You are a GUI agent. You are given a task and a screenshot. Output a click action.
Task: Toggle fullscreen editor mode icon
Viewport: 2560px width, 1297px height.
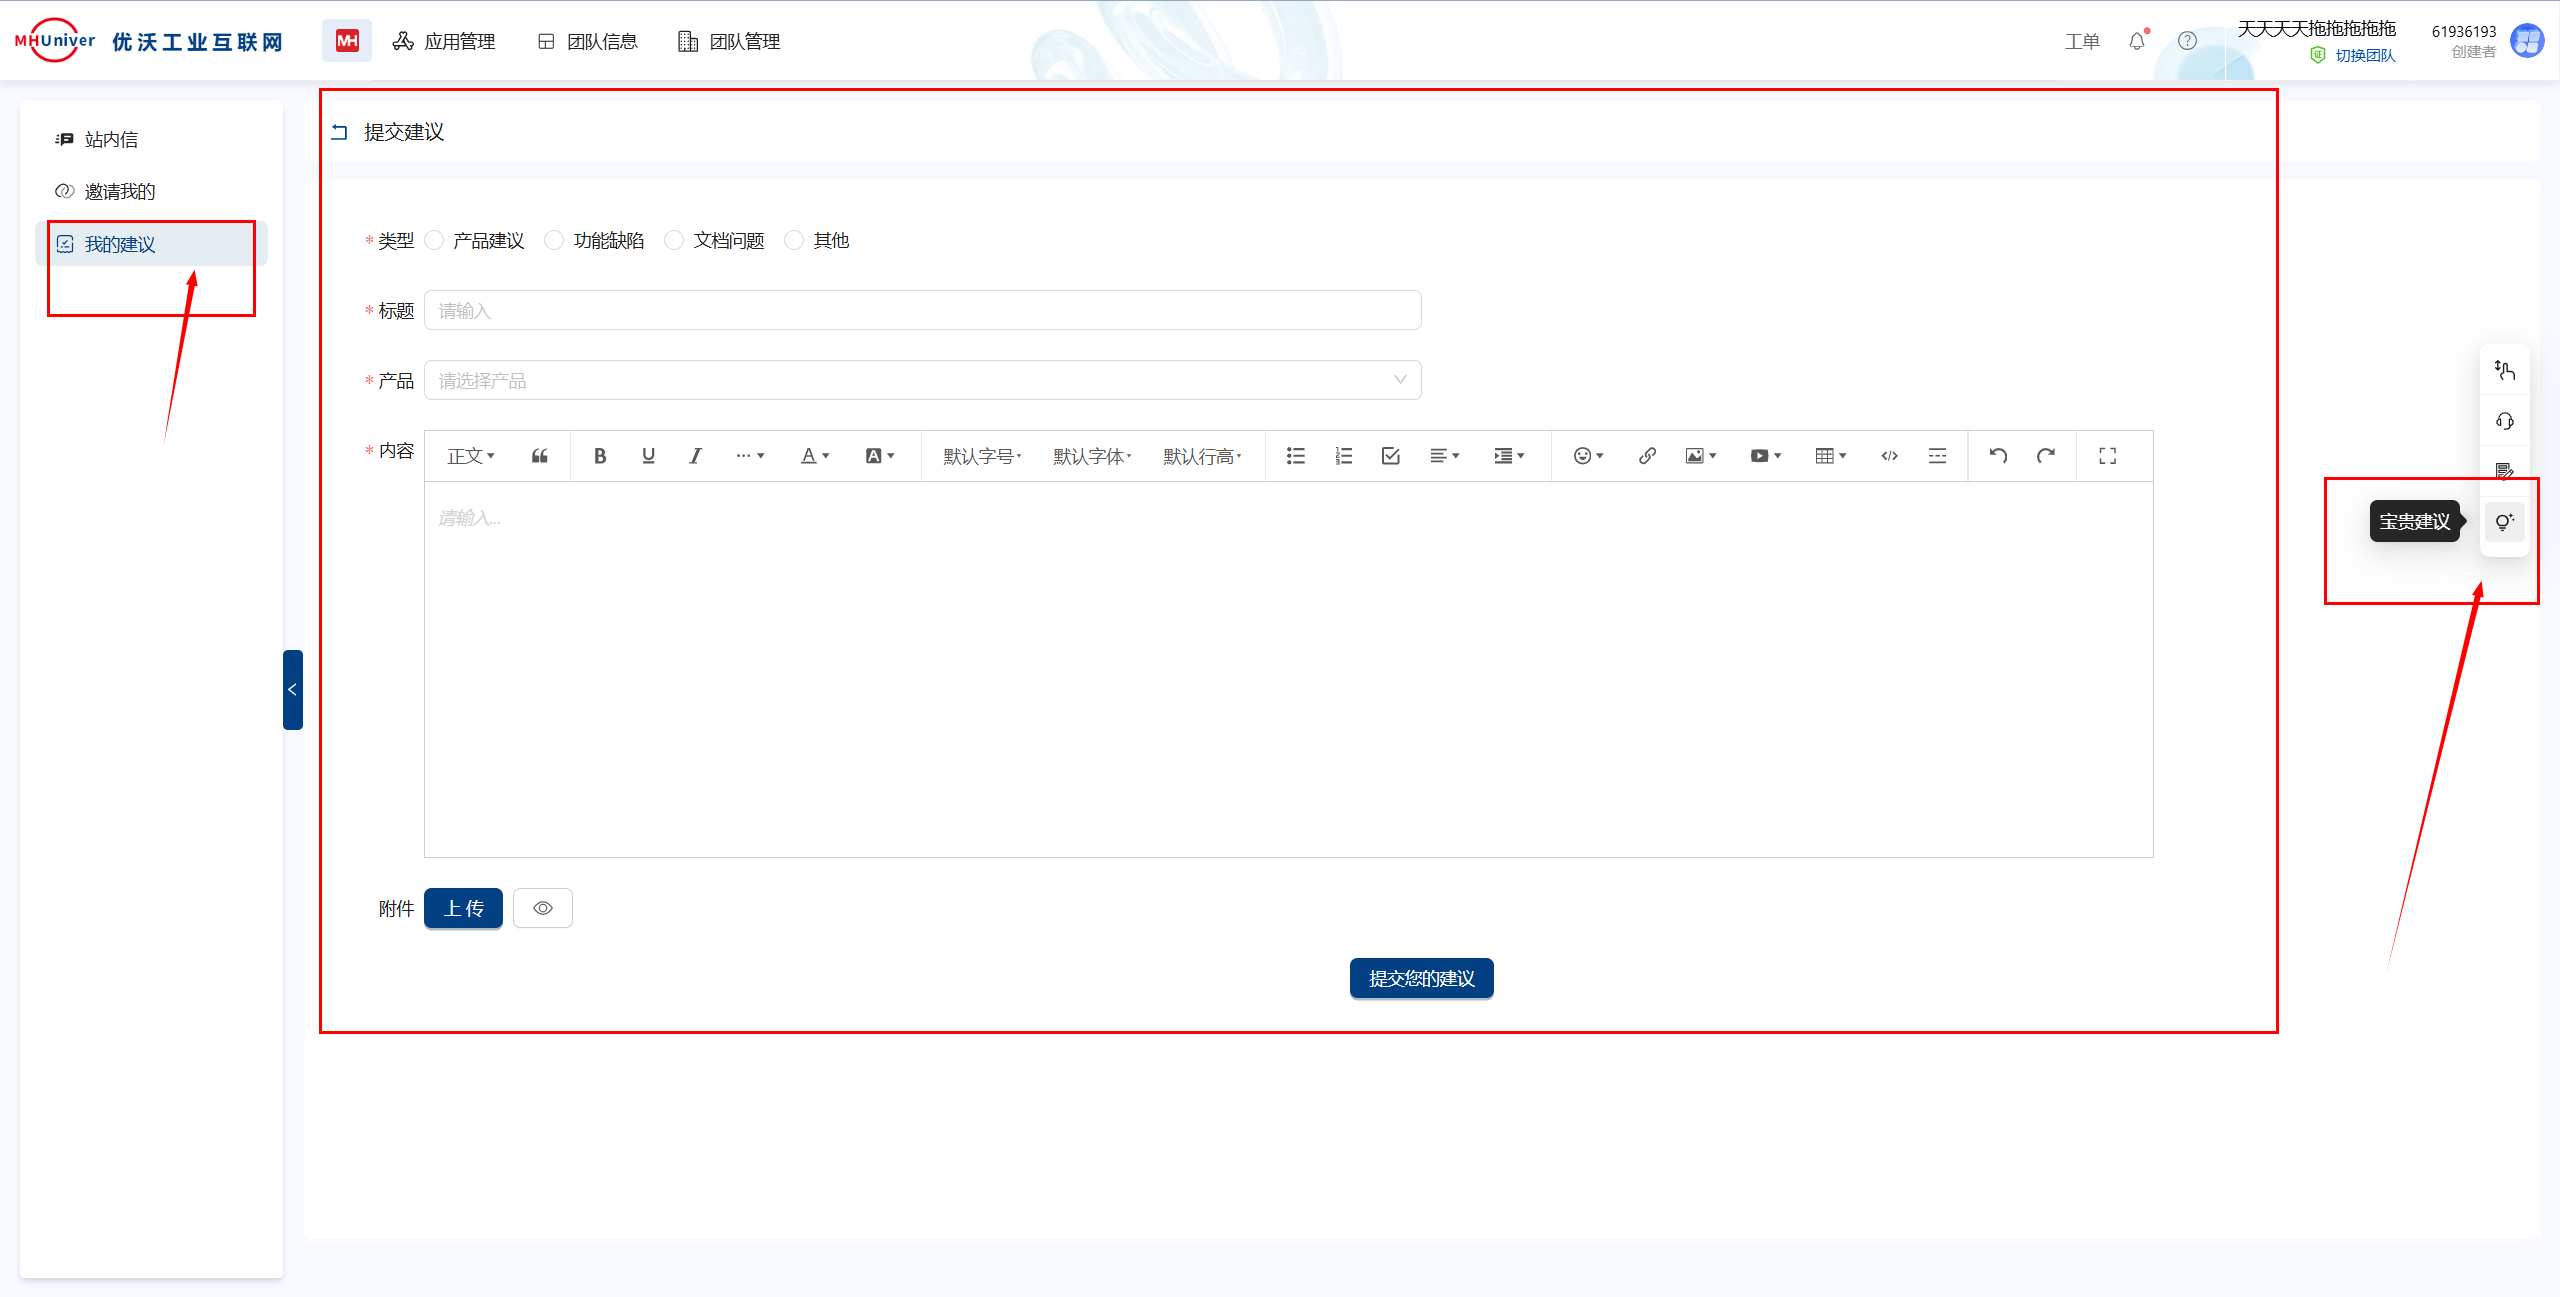pos(2107,456)
